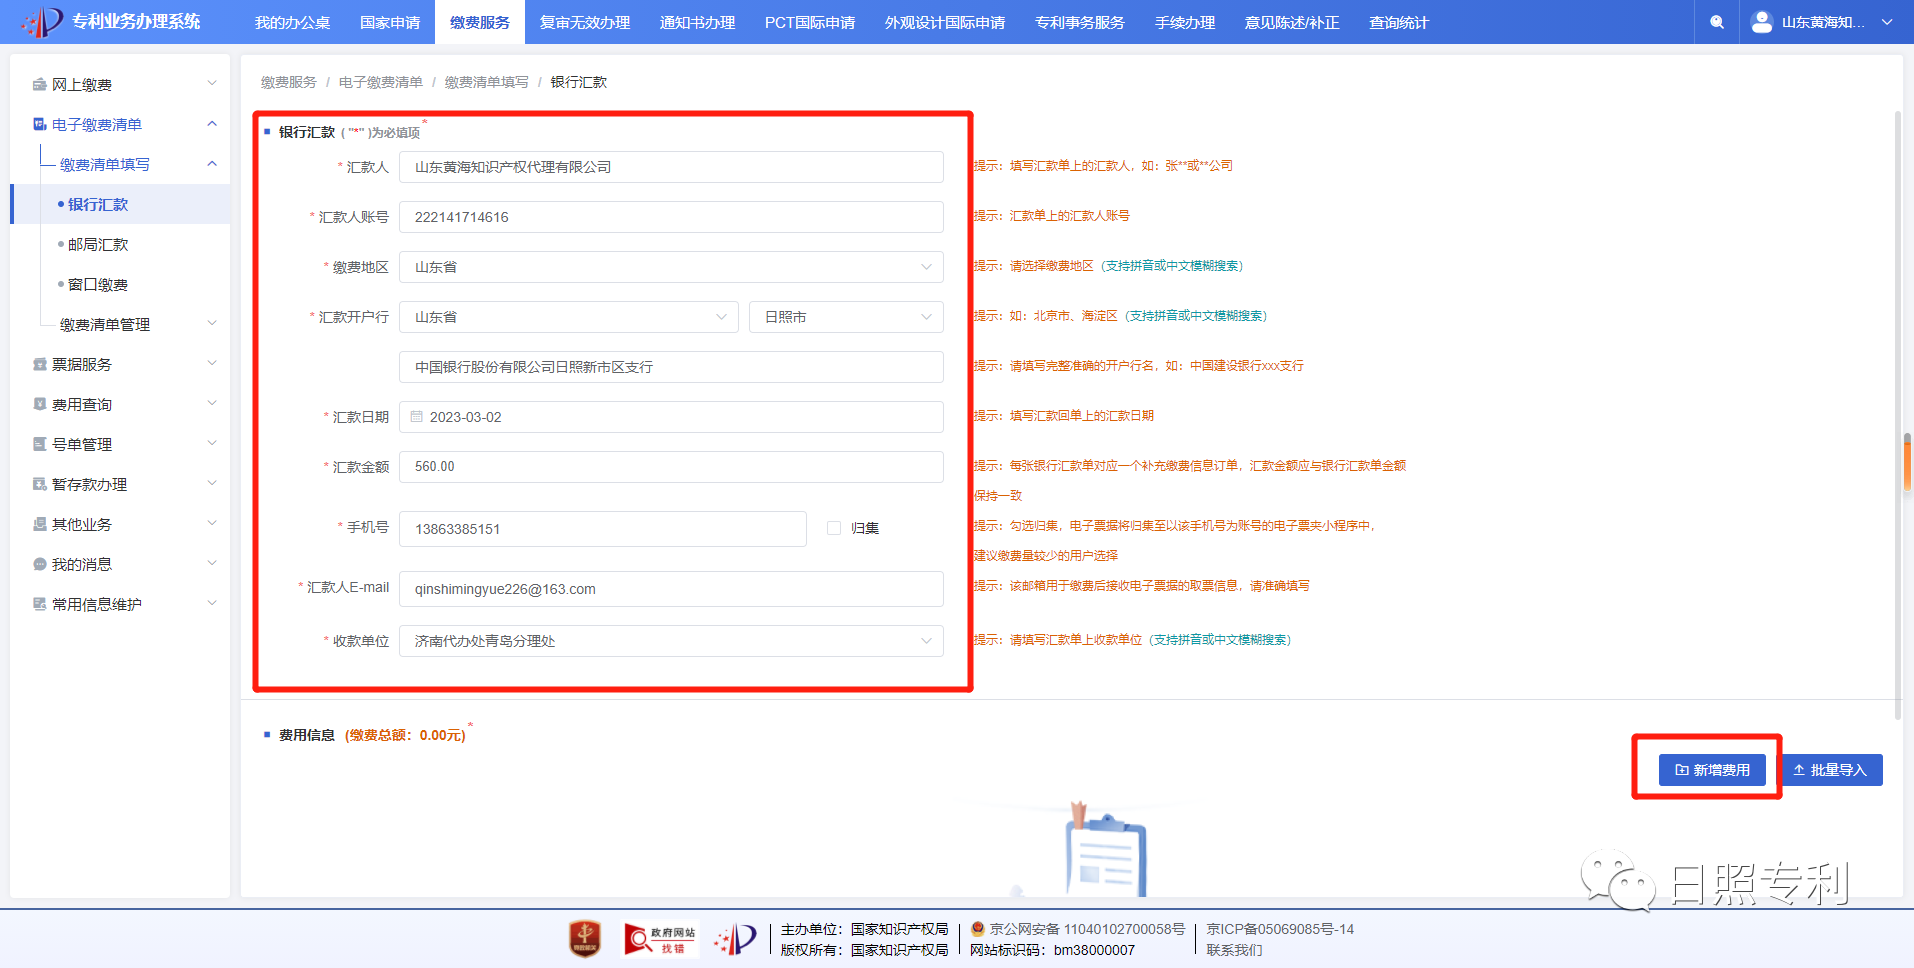Click the 网上缴费 sidebar icon
This screenshot has height=968, width=1914.
39,85
